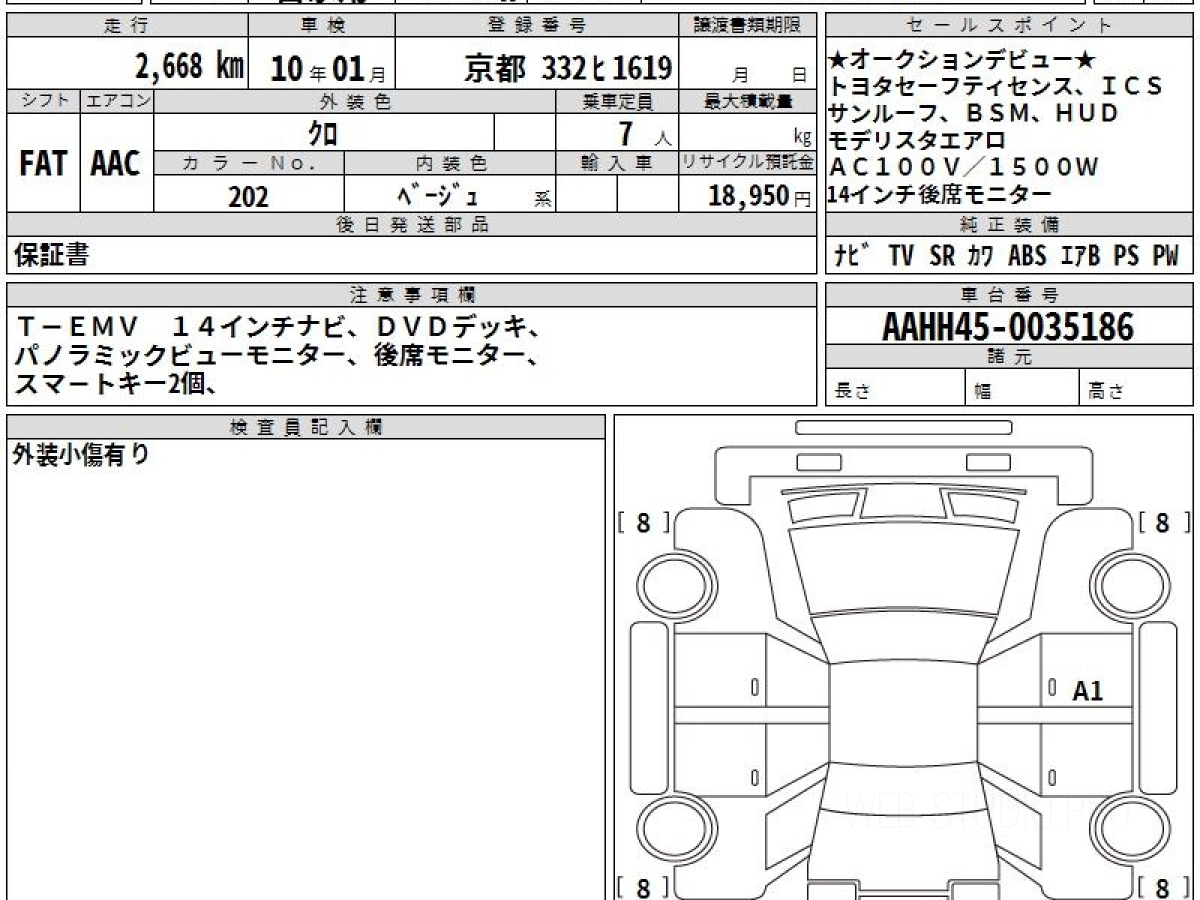1200x900 pixels.
Task: Click the セールスポイント header
Action: coord(1009,26)
